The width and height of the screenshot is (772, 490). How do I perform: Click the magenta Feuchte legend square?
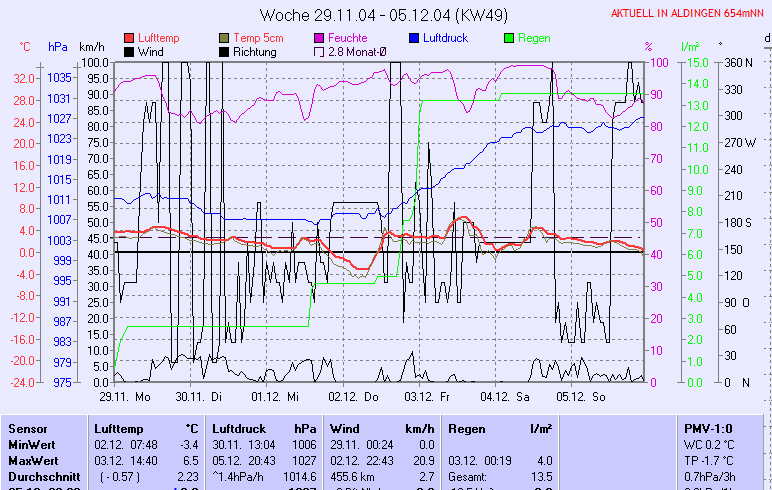pos(320,38)
